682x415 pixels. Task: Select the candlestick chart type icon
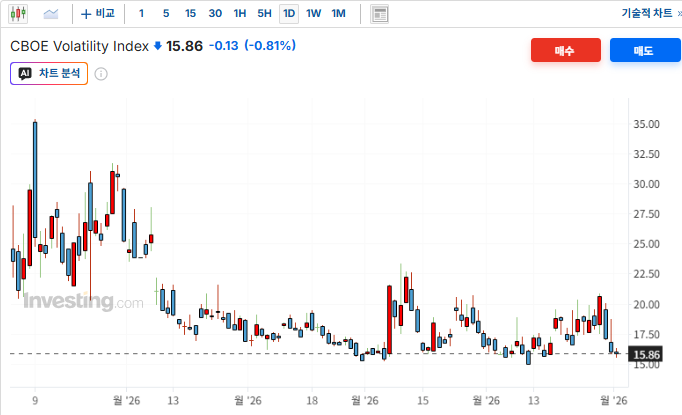point(18,14)
